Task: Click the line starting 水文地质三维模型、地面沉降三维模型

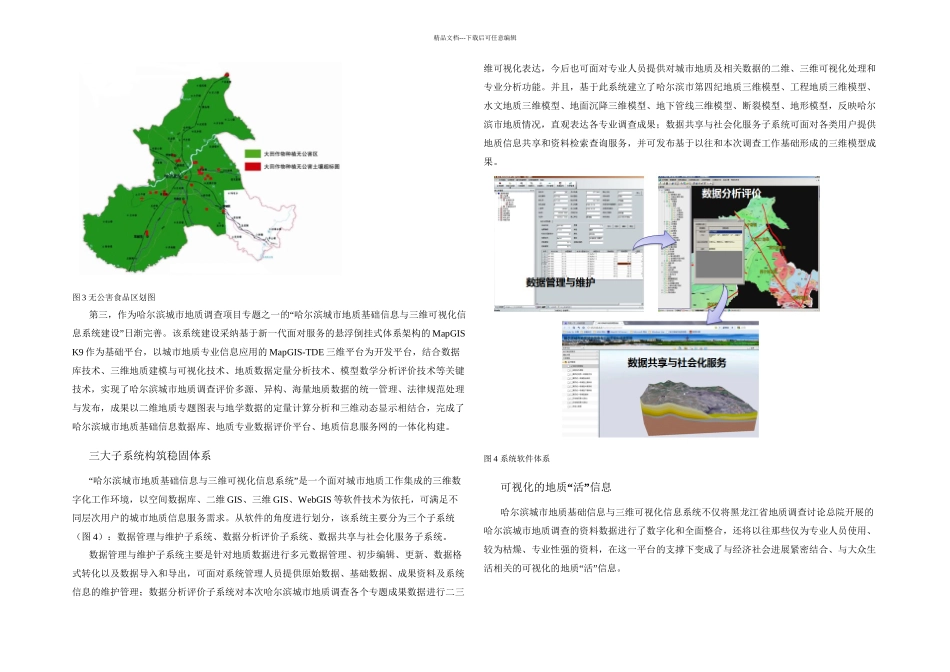Action: coord(680,106)
